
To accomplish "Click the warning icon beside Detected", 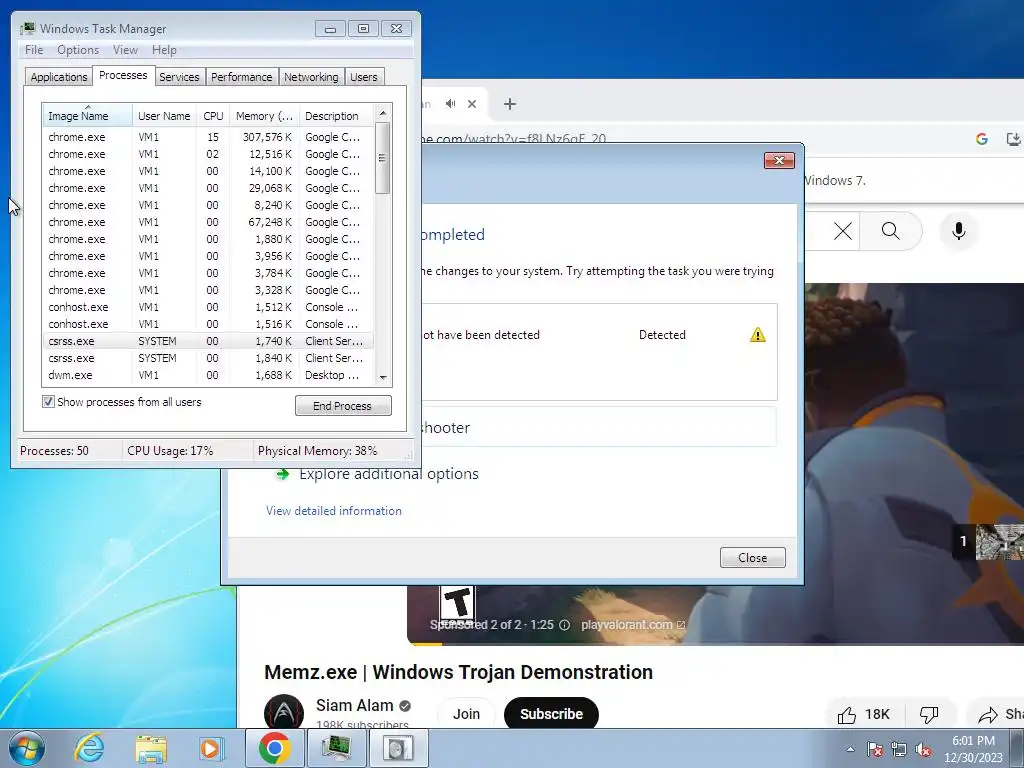I will tap(758, 335).
